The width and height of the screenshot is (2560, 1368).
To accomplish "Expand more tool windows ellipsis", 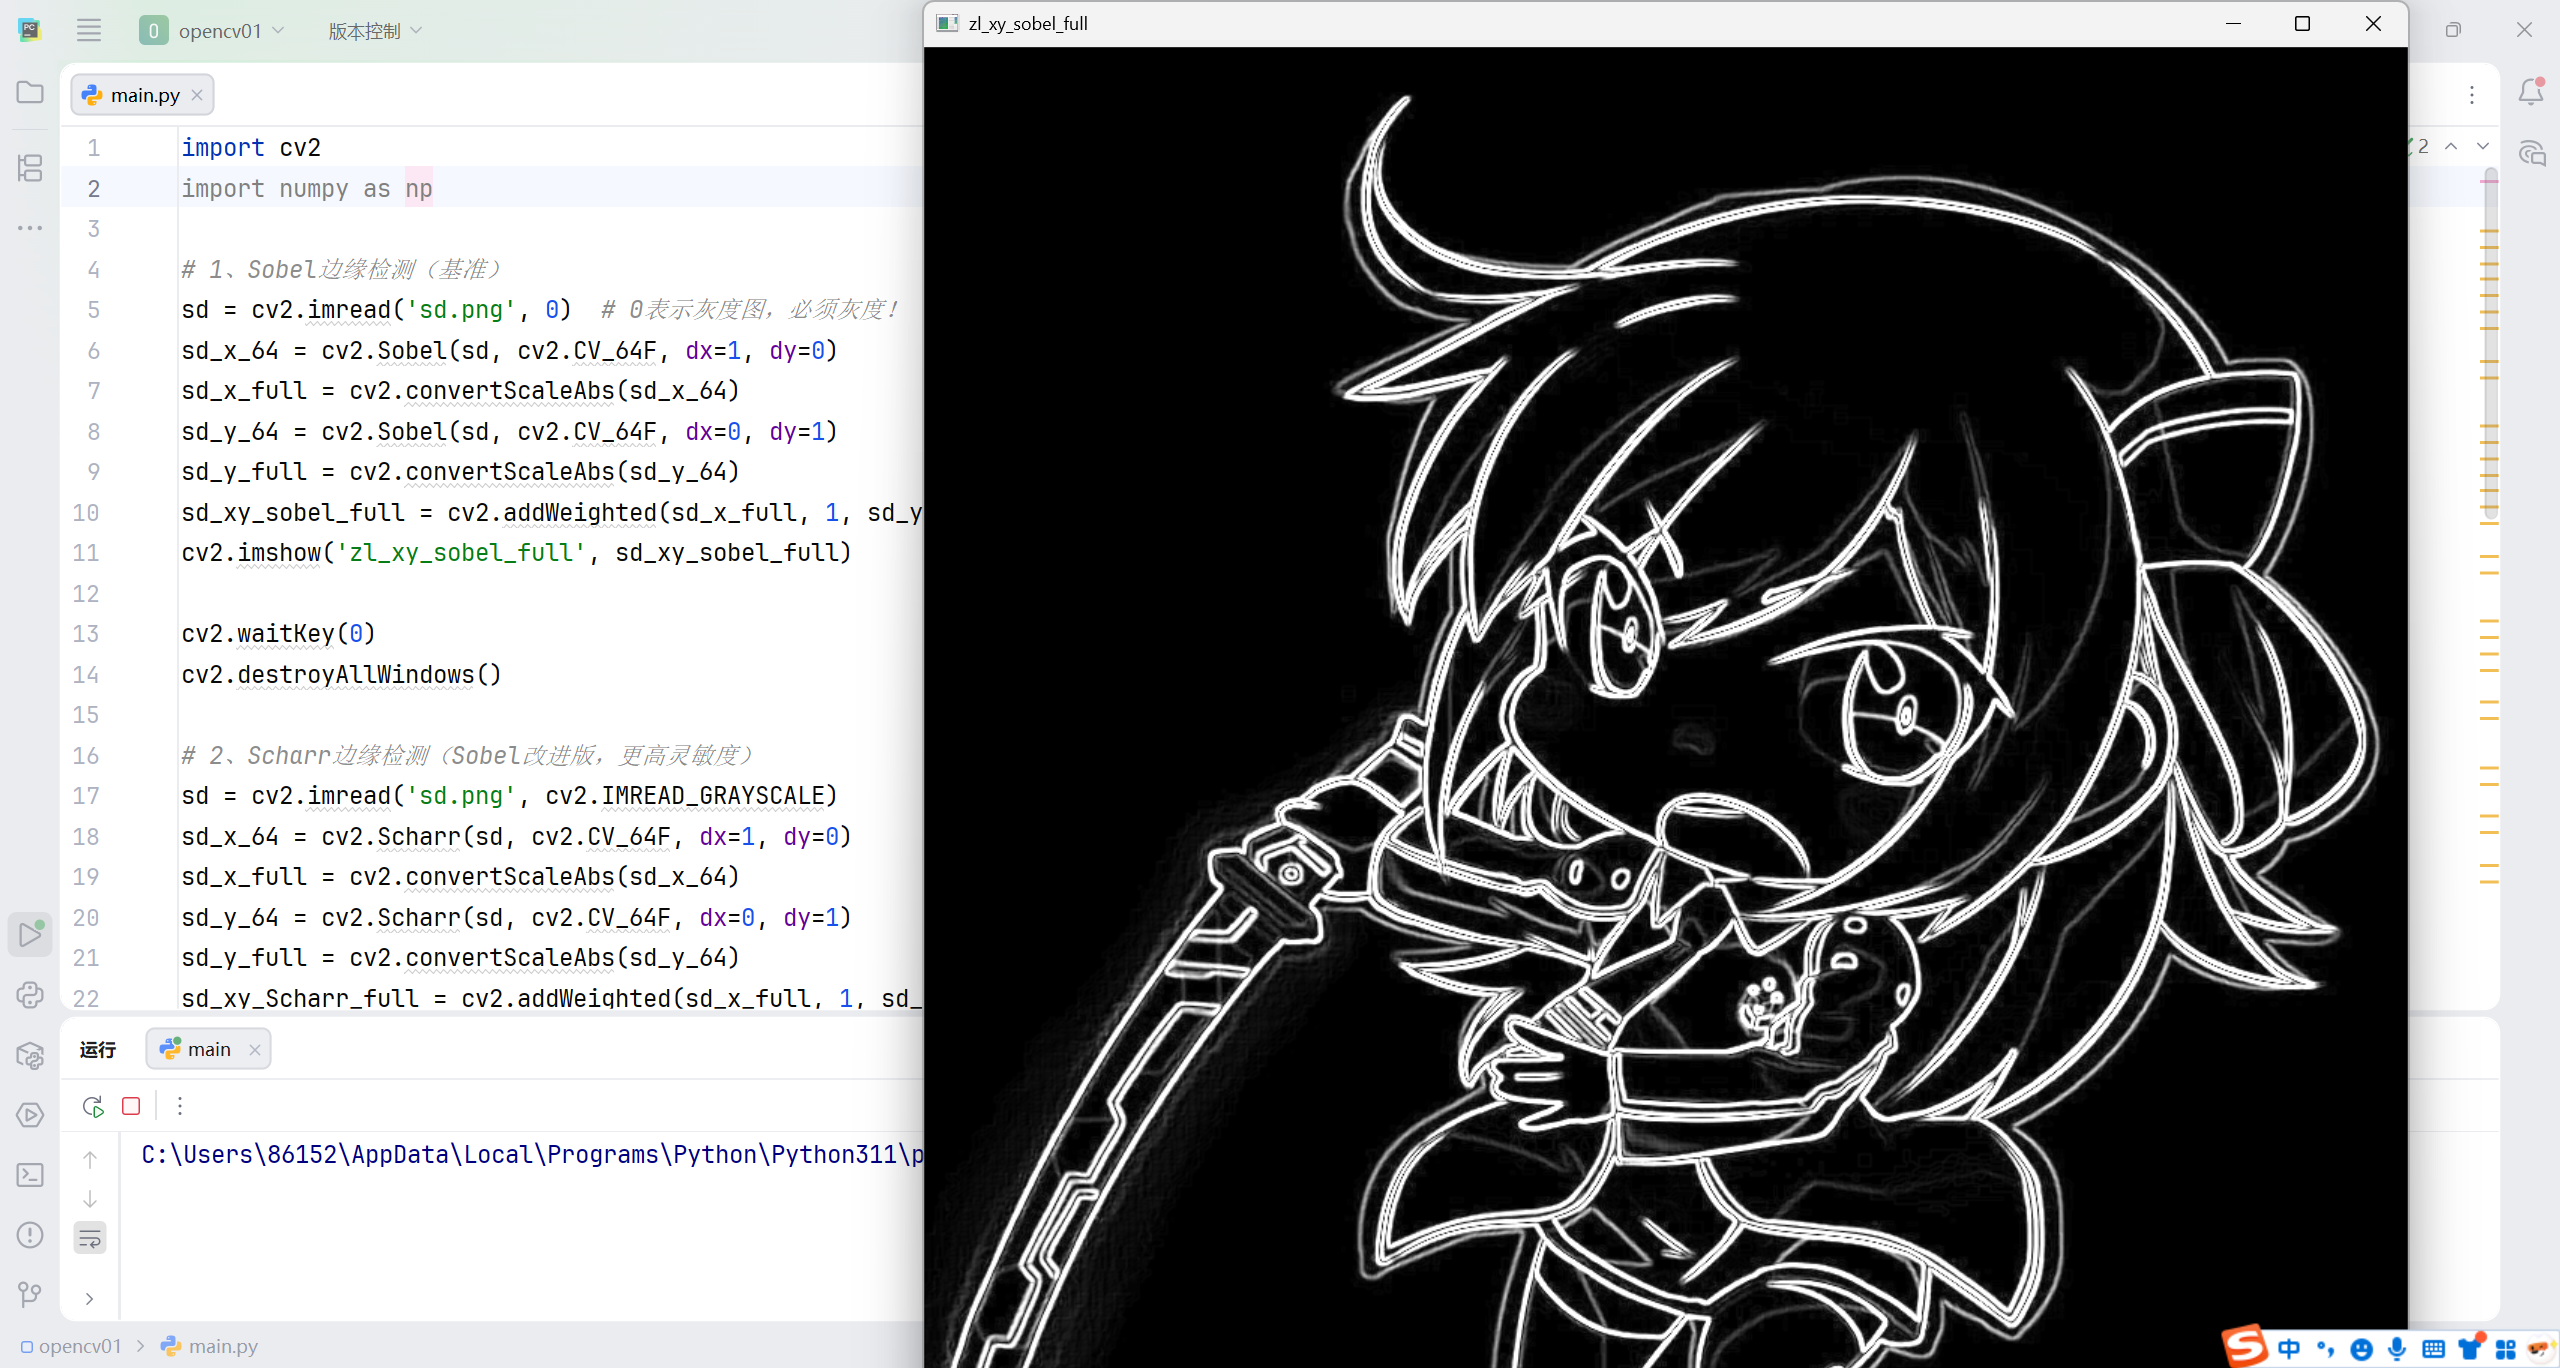I will (x=30, y=228).
